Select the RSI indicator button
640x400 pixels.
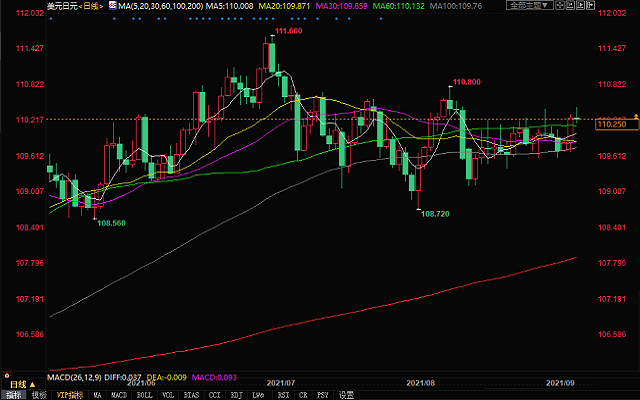283,395
